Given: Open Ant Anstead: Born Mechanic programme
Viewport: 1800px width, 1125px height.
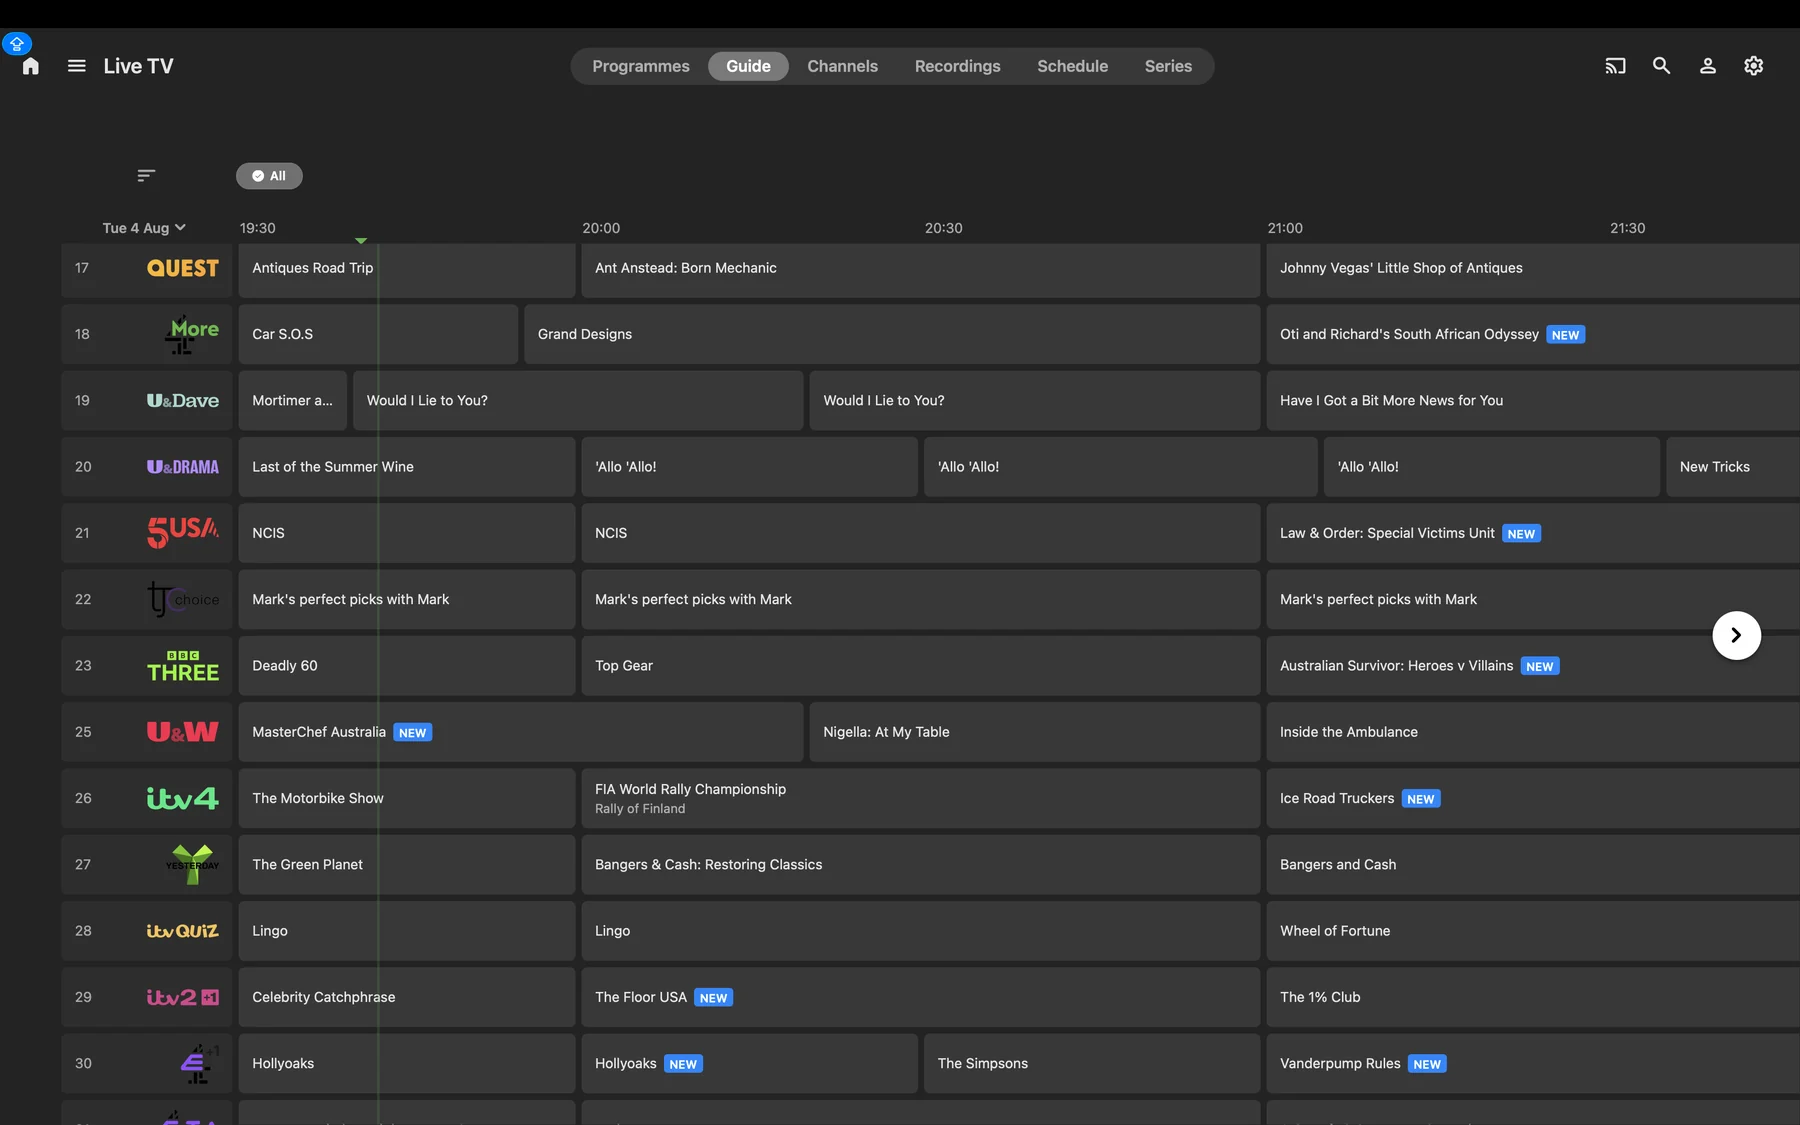Looking at the screenshot, I should (x=920, y=268).
